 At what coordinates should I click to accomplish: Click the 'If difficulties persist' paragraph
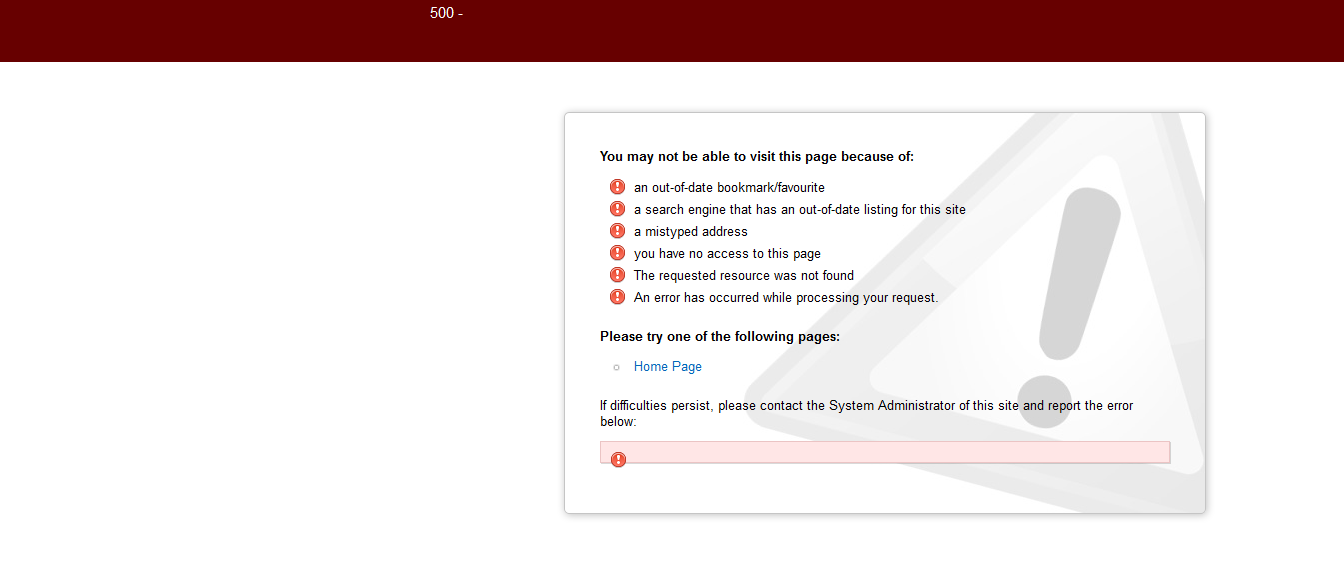[866, 414]
